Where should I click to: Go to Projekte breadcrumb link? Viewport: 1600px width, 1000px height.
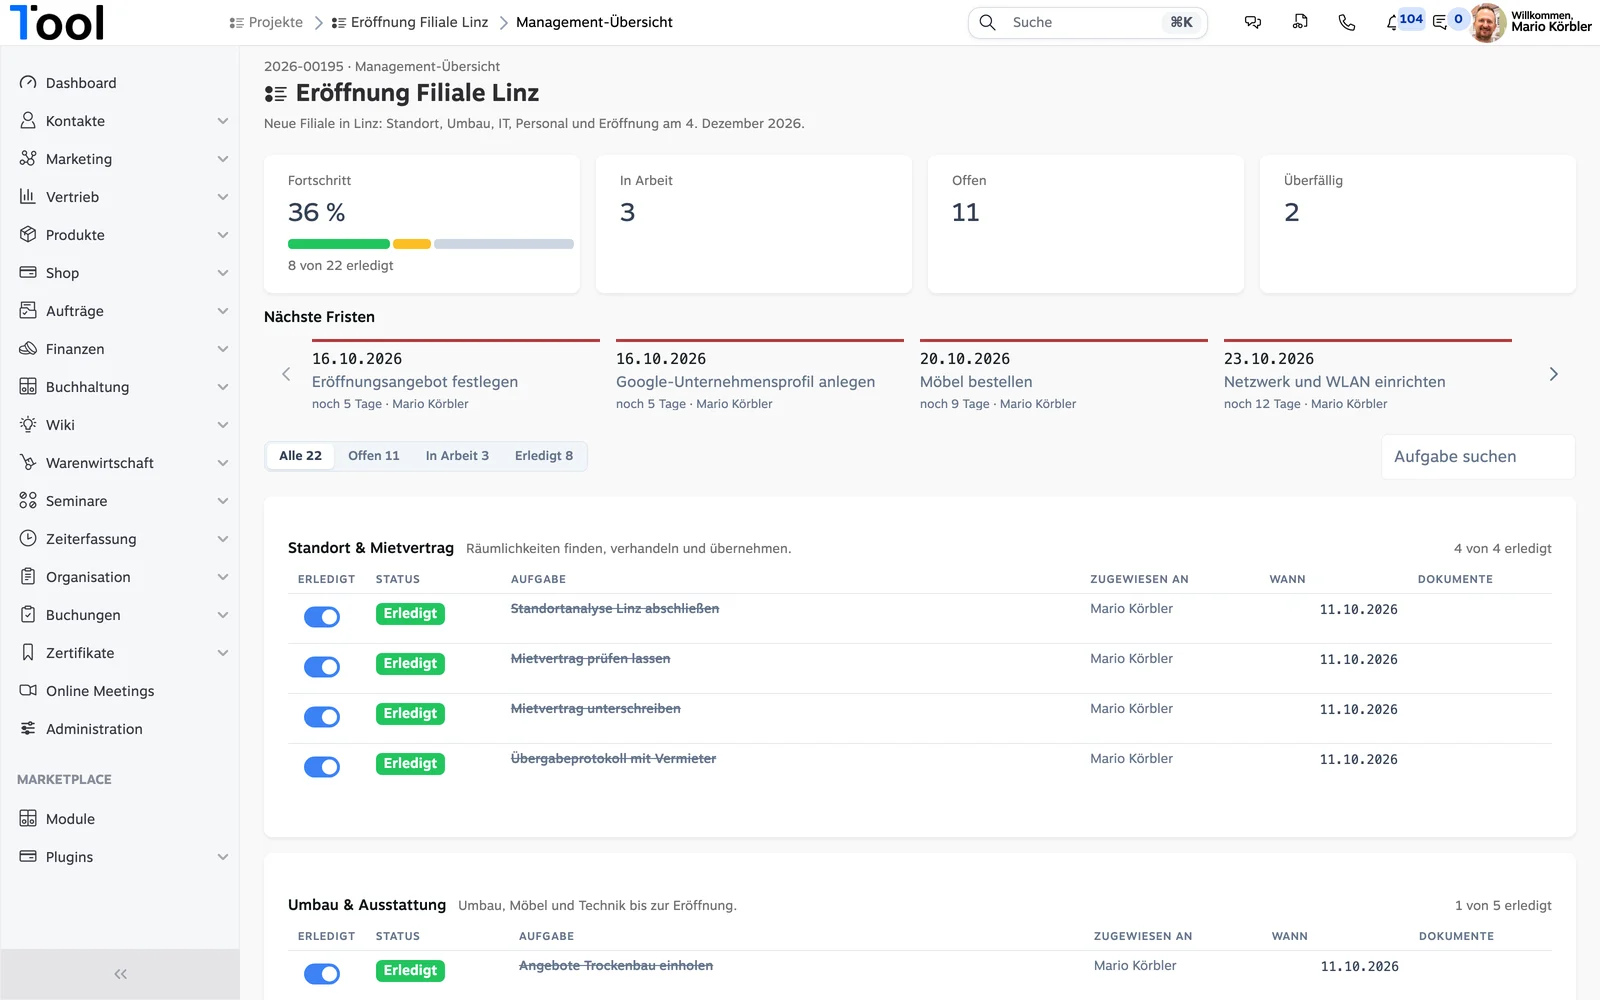click(x=266, y=22)
